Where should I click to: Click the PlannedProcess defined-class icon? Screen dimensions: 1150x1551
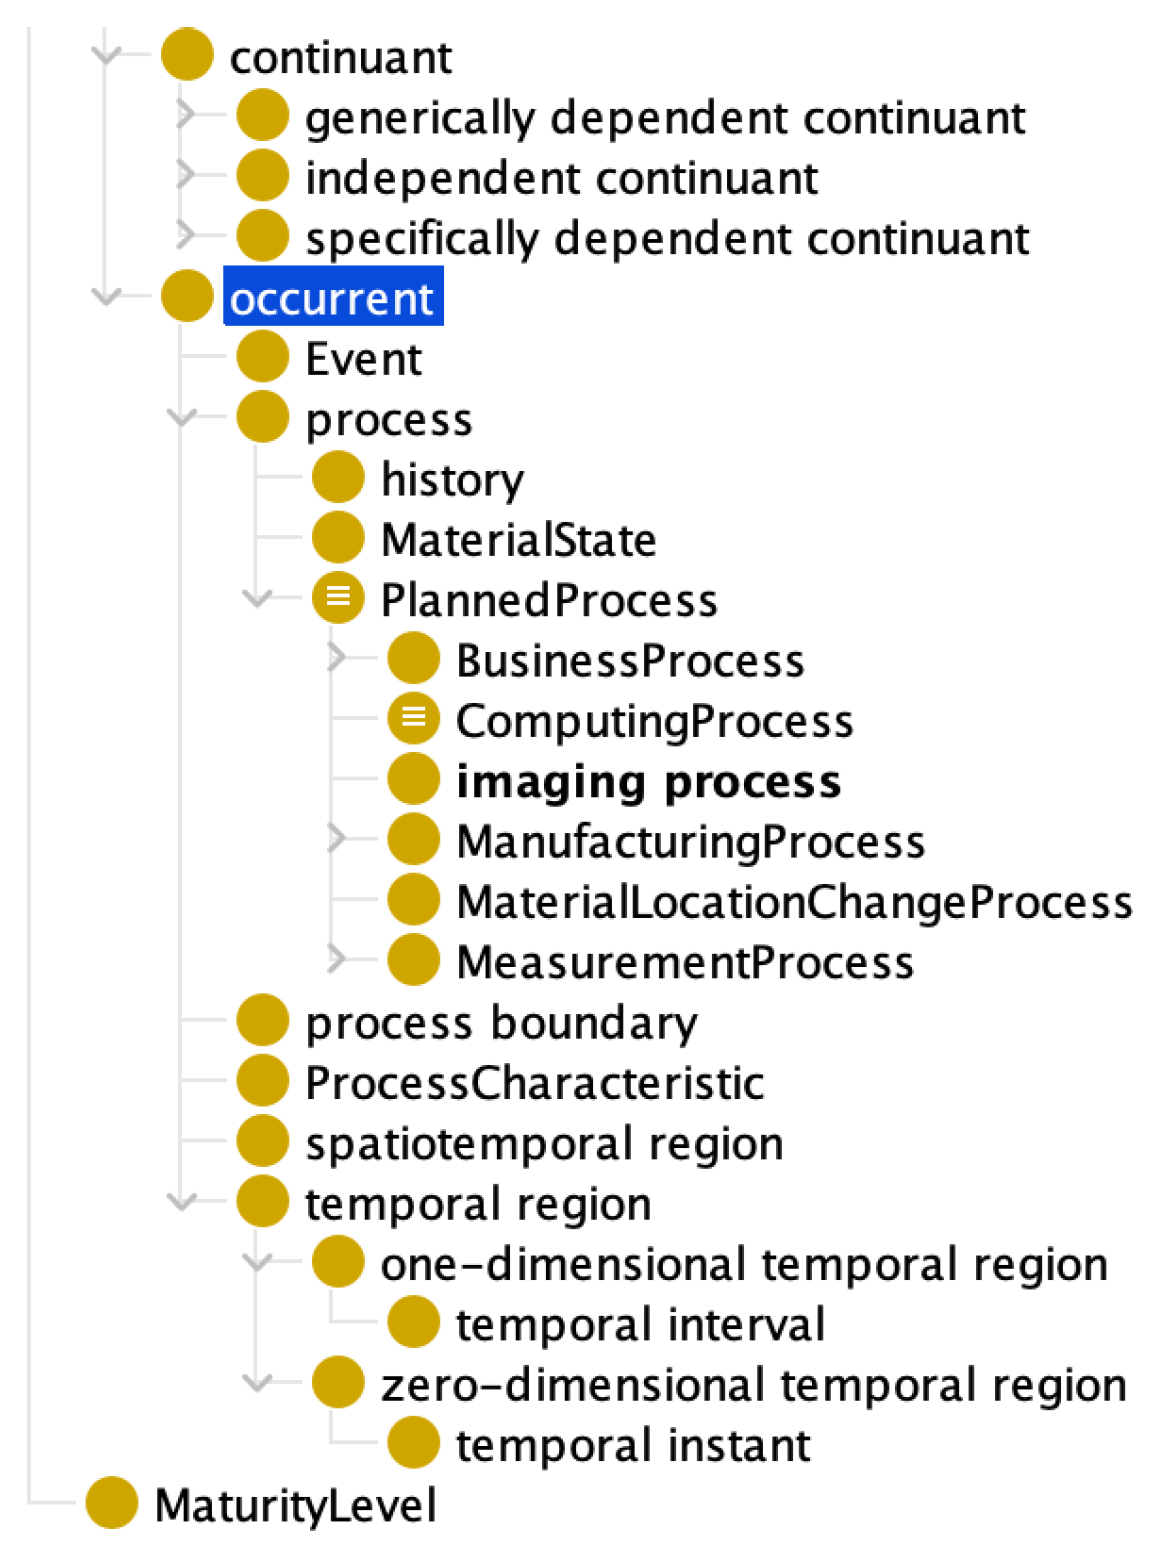point(338,598)
